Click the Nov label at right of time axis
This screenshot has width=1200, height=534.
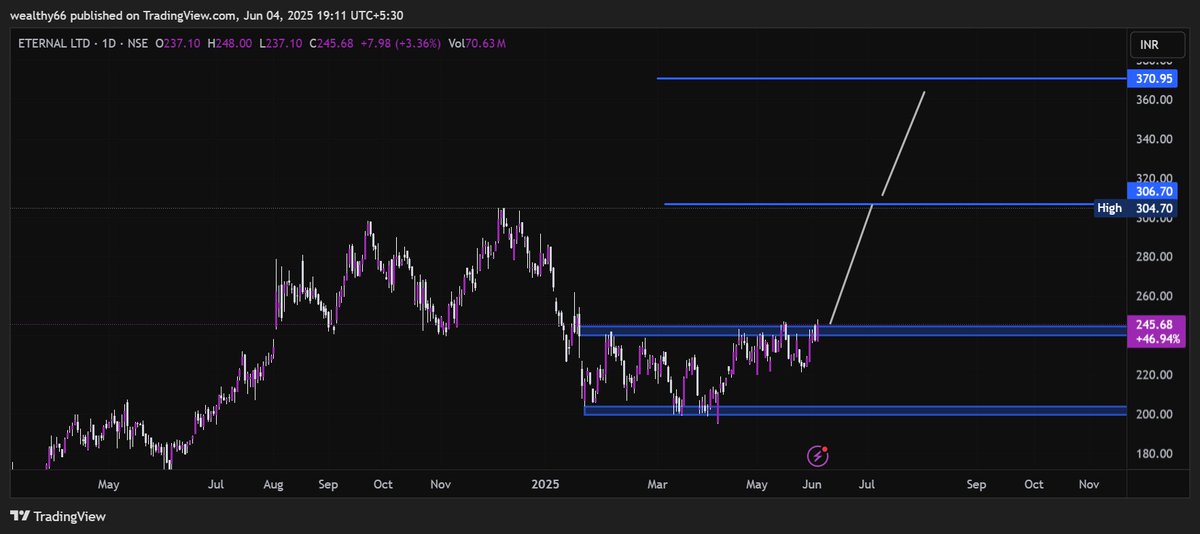(1089, 484)
